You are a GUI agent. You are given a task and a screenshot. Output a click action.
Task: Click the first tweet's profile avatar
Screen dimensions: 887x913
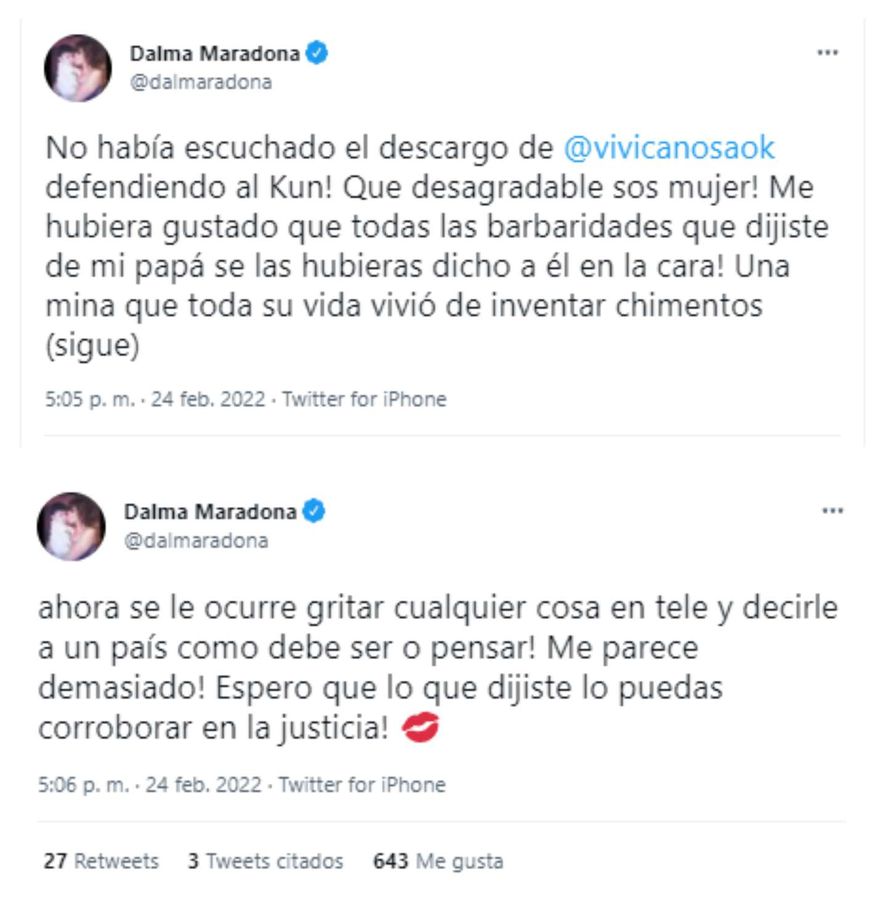point(78,68)
